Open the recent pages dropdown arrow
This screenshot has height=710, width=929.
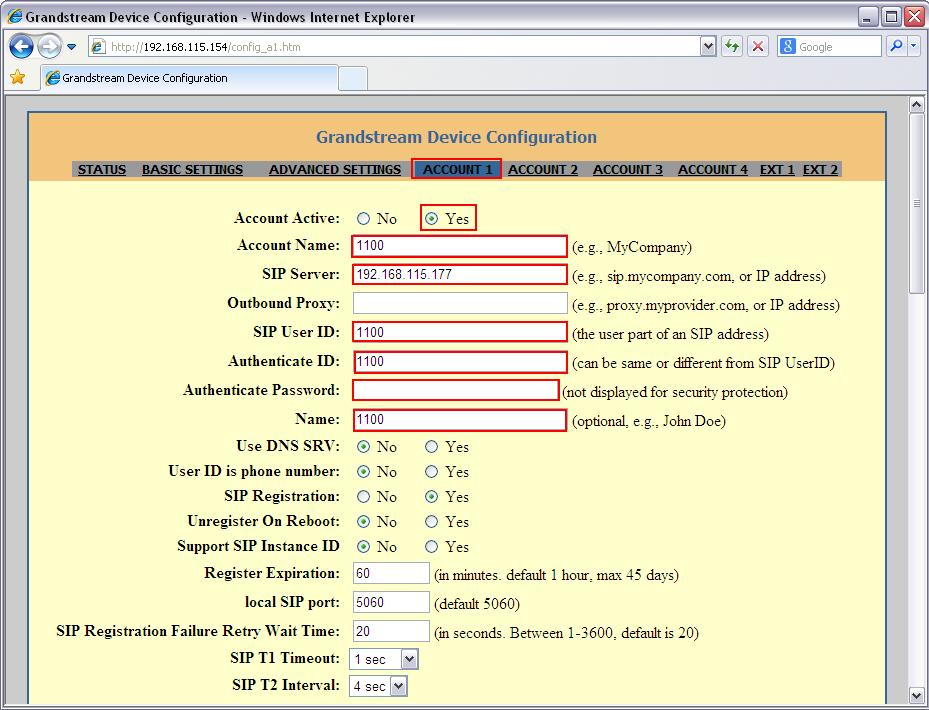pos(72,47)
